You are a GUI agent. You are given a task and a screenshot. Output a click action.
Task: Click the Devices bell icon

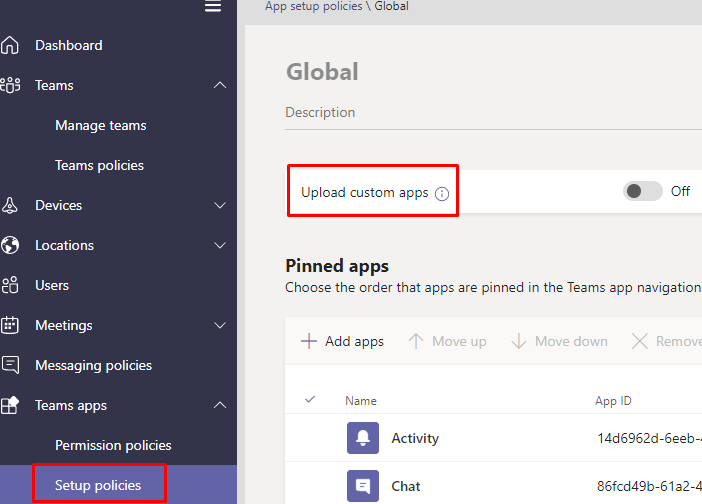(10, 205)
